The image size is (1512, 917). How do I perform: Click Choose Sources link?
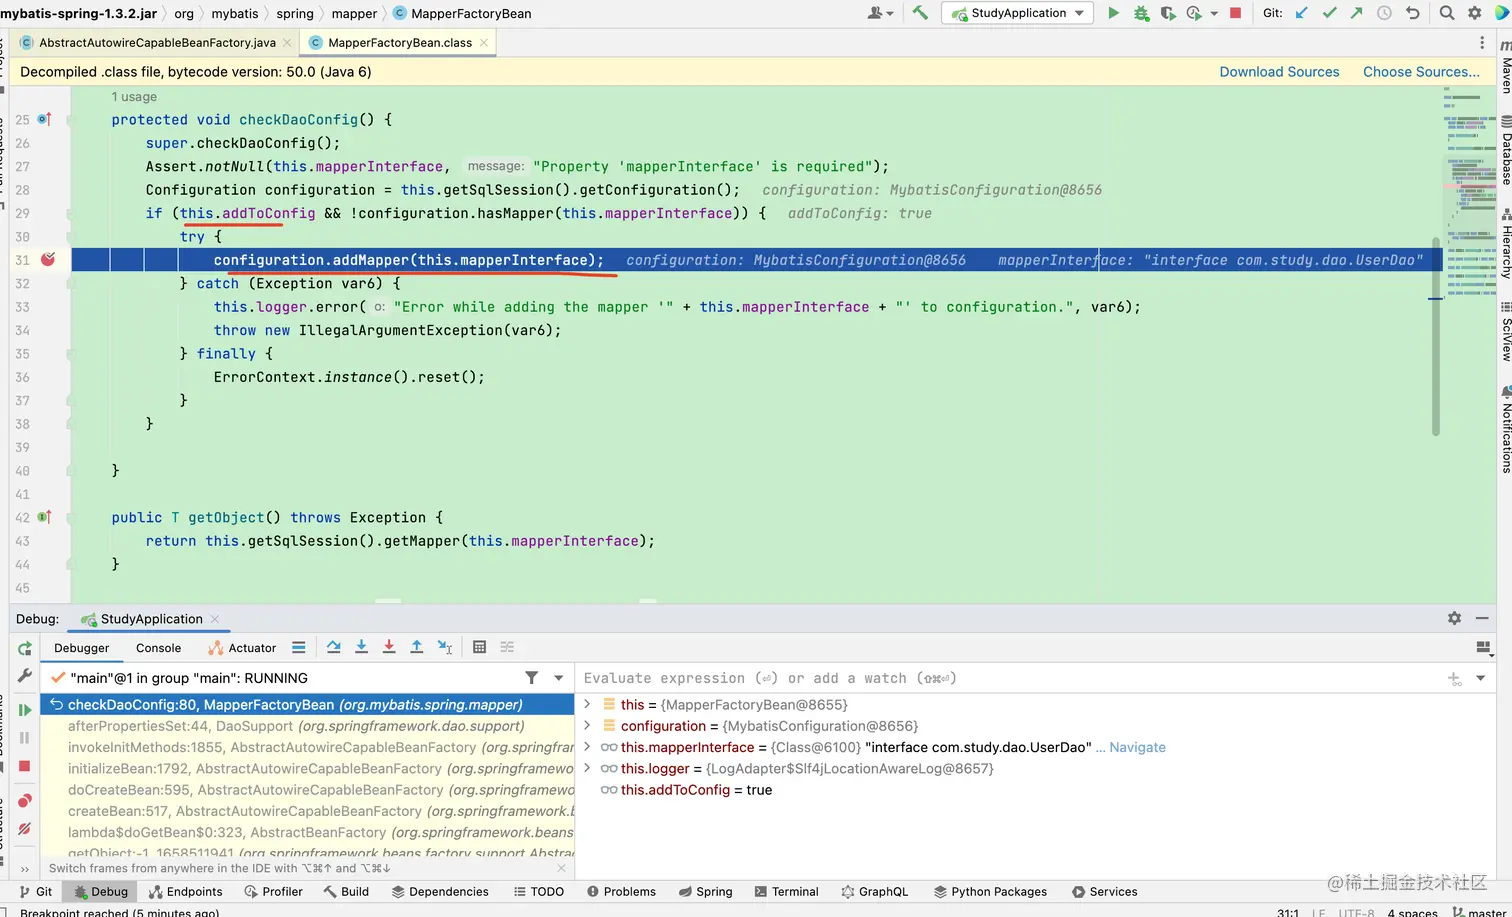1421,72
